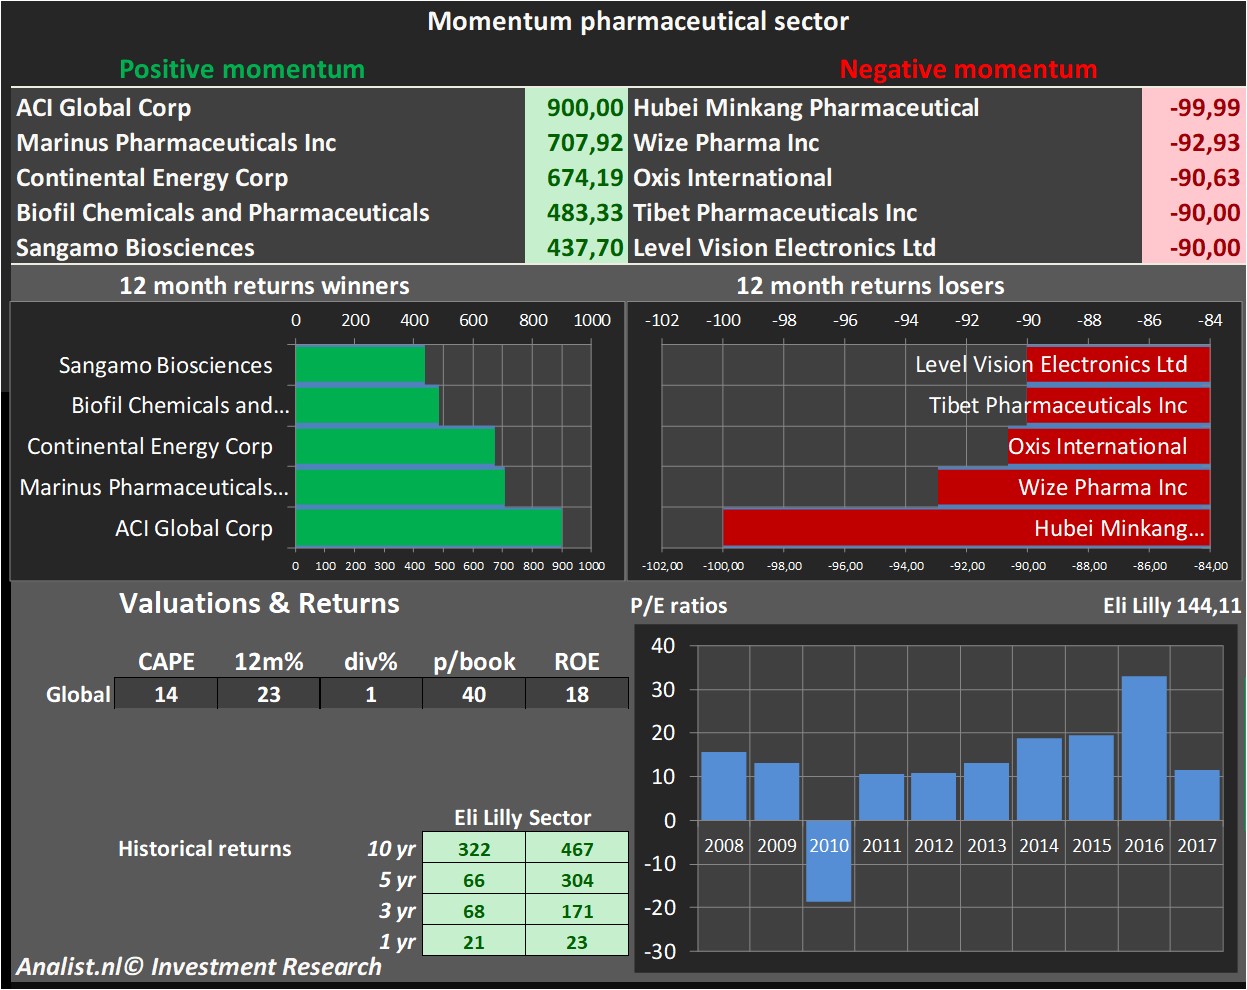Image resolution: width=1247 pixels, height=990 pixels.
Task: Select the 5 yr Sector return 304
Action: 577,880
